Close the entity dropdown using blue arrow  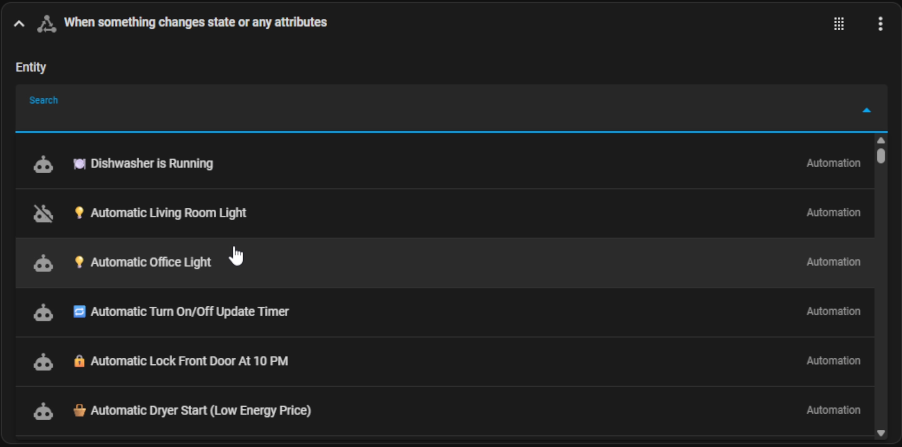[x=866, y=110]
